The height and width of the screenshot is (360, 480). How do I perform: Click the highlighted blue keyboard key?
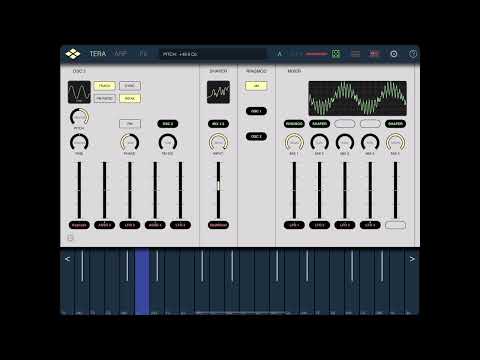142,281
